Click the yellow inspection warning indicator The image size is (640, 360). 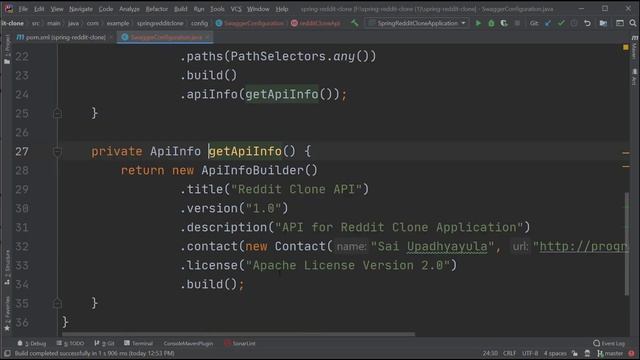[x=626, y=48]
